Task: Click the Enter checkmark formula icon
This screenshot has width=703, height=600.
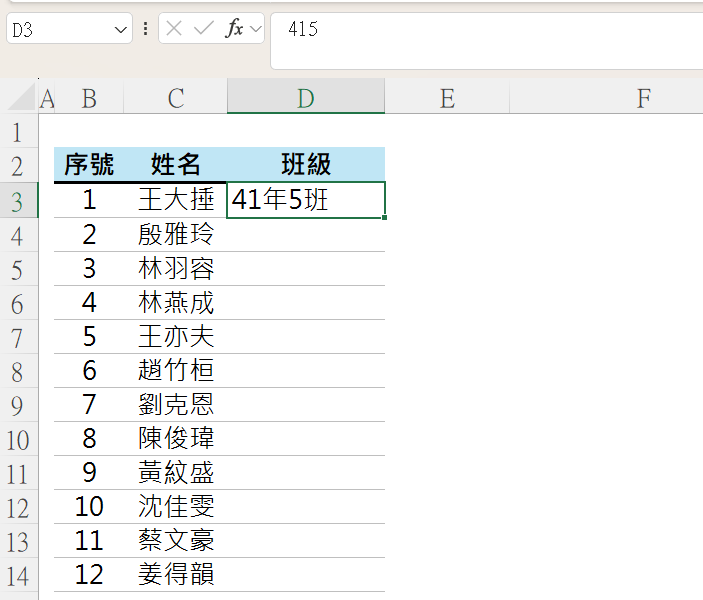Action: [204, 29]
